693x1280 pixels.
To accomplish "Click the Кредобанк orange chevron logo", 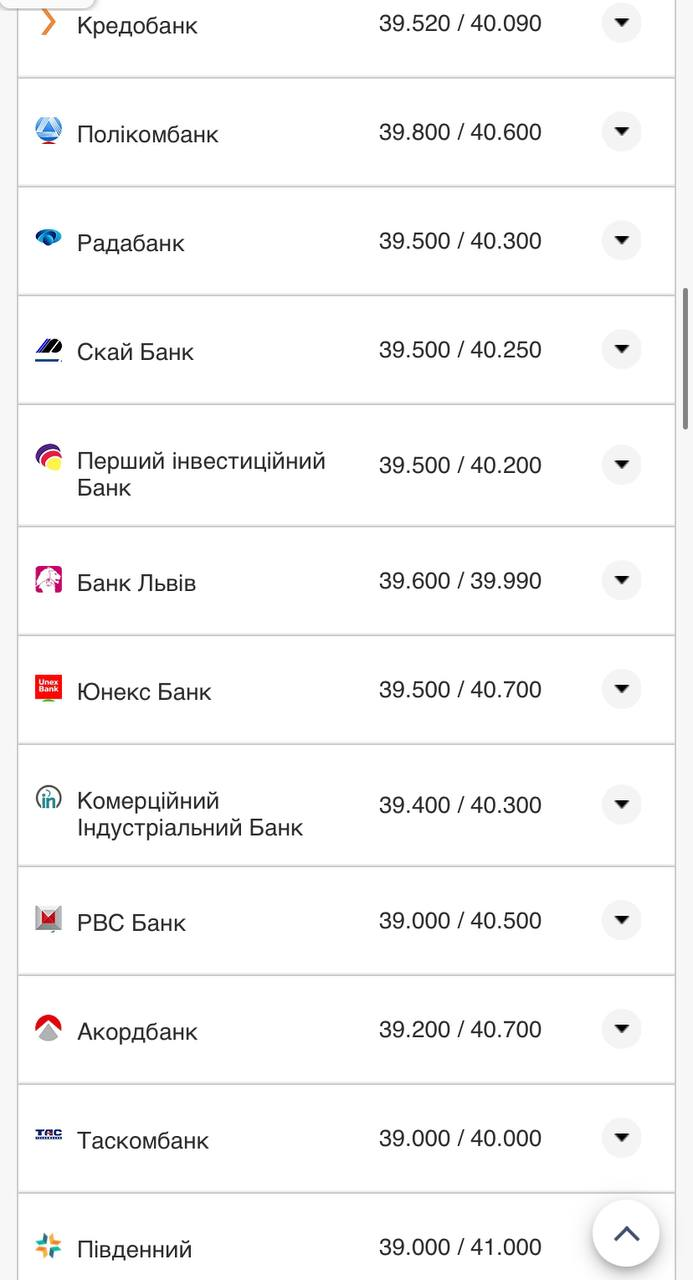I will coord(48,22).
